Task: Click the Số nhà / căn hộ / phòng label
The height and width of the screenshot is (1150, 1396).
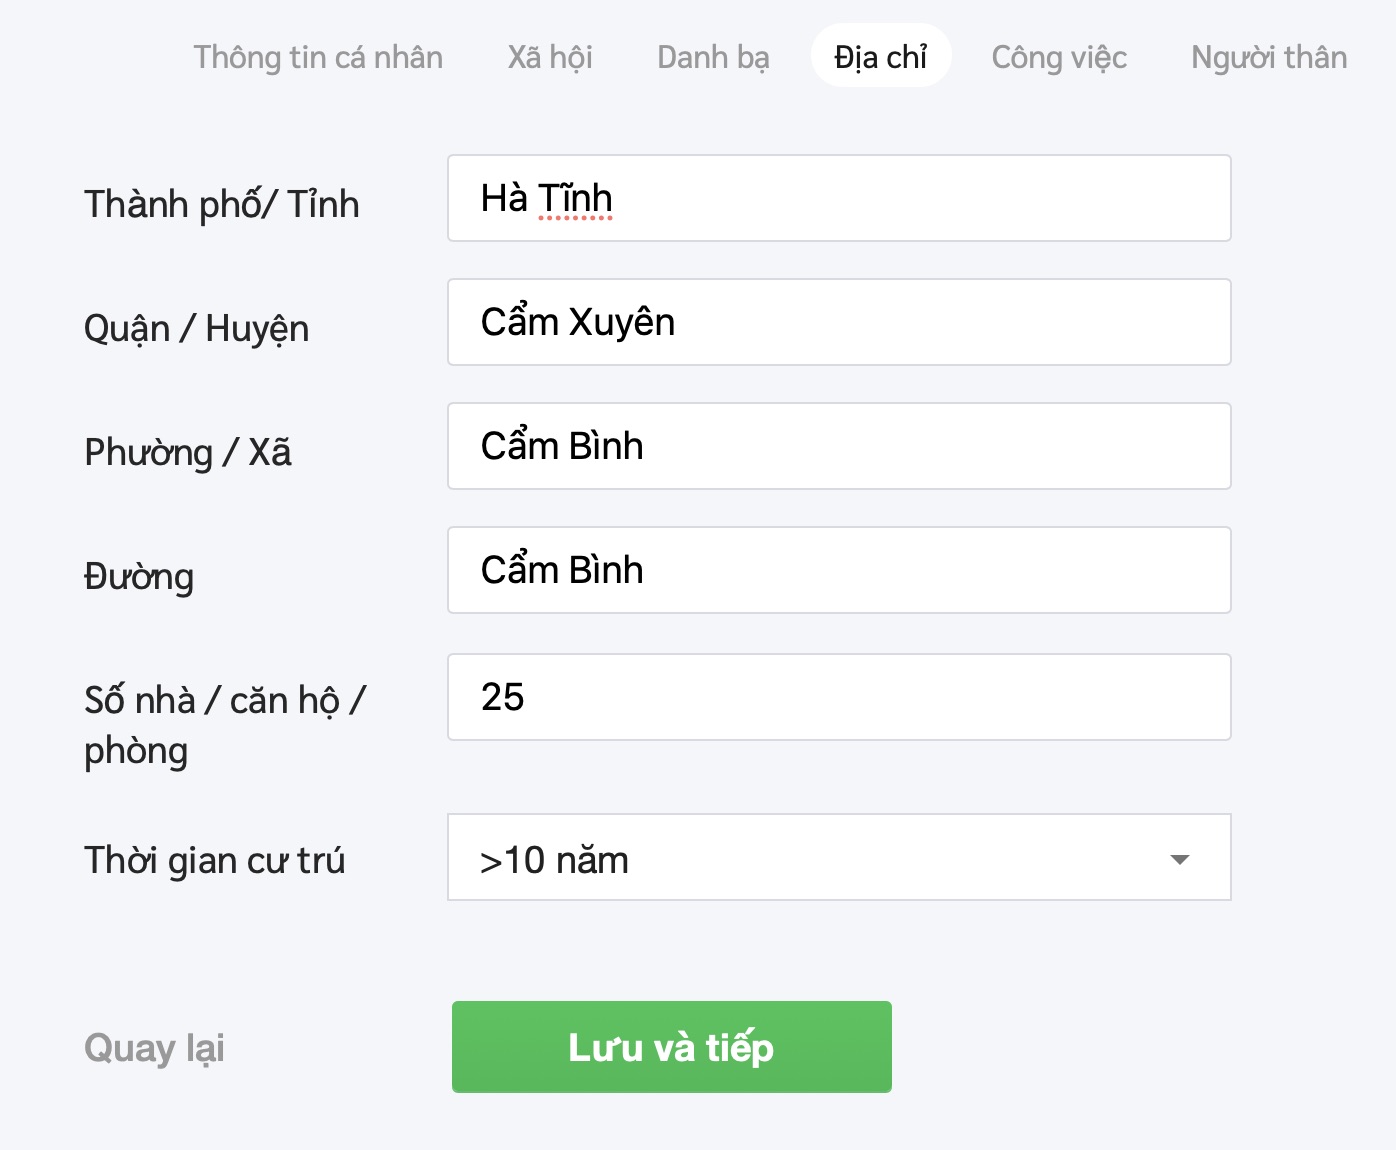Action: coord(225,725)
